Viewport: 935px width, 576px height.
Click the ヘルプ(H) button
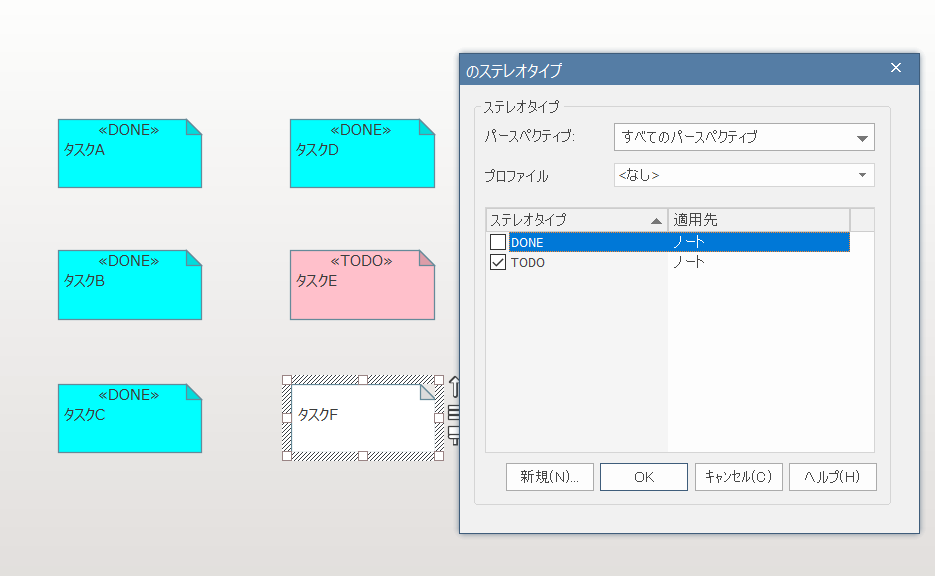click(833, 477)
